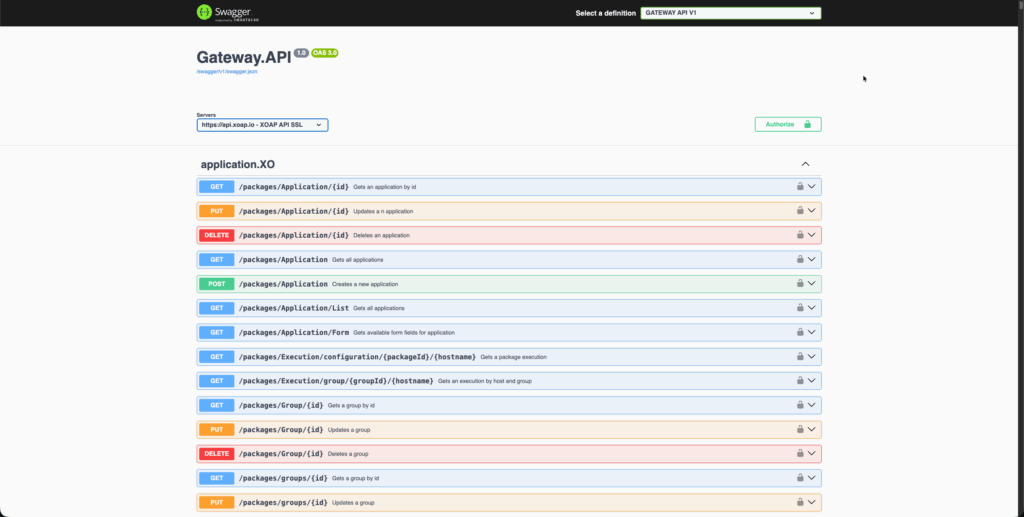This screenshot has height=517, width=1024.
Task: Collapse the application.XO section
Action: click(805, 164)
